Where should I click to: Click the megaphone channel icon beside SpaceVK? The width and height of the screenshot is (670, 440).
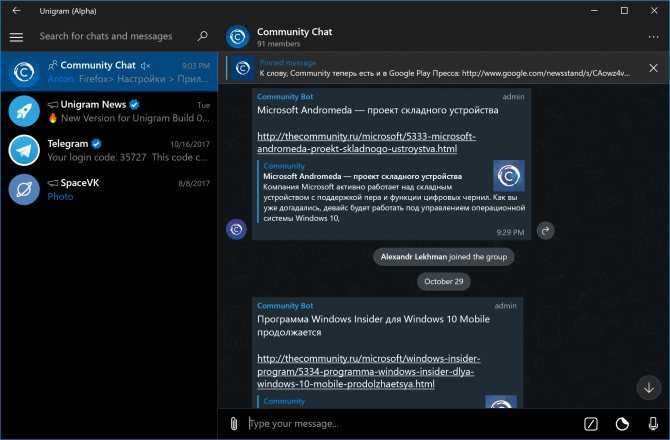coord(53,183)
